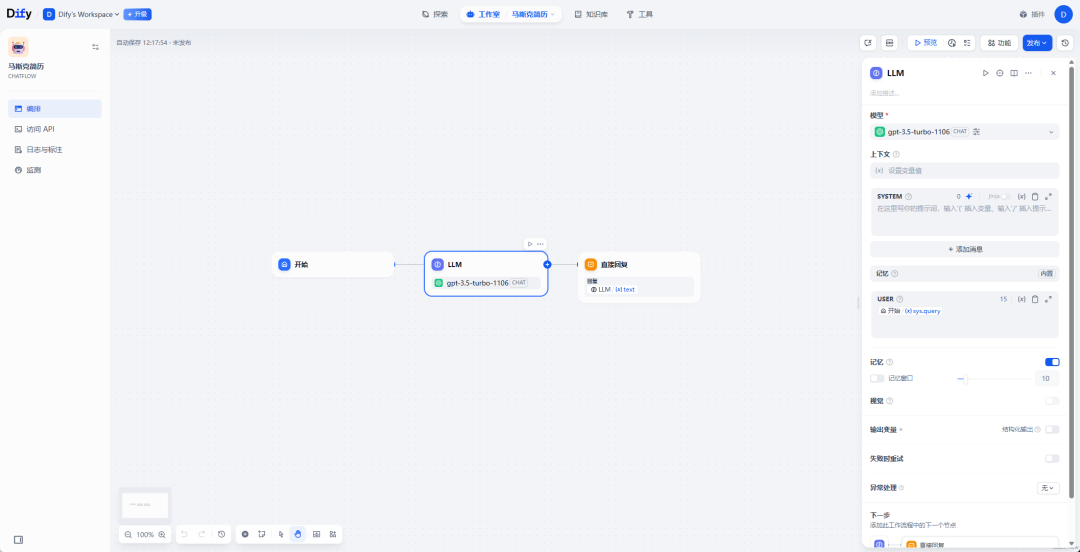Screen dimensions: 1080x552
Task: Open the change history clock icon
Action: [221, 534]
